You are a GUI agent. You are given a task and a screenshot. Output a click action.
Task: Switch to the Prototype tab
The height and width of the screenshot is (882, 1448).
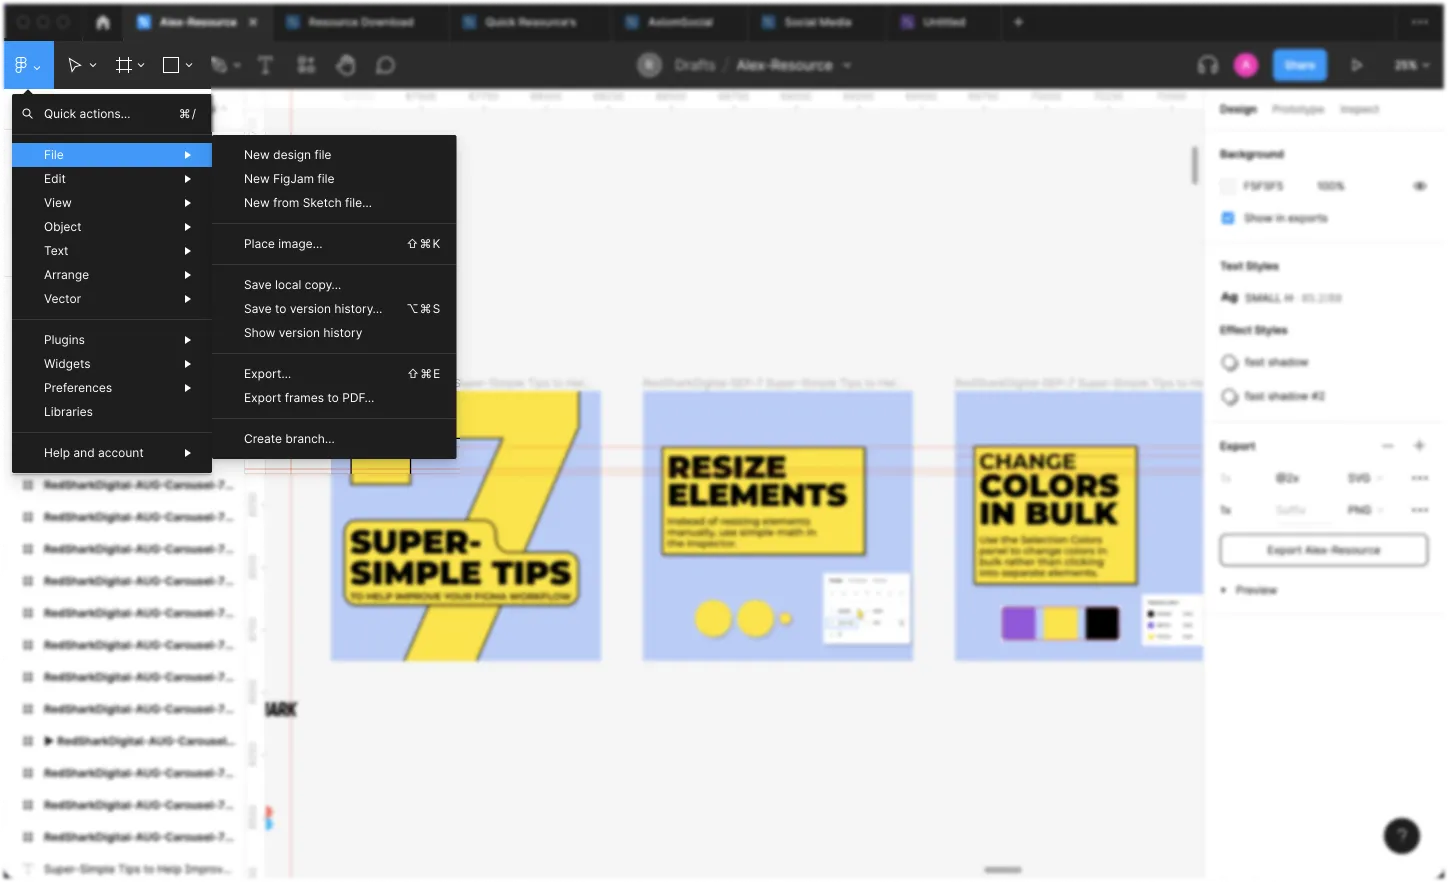click(x=1297, y=110)
